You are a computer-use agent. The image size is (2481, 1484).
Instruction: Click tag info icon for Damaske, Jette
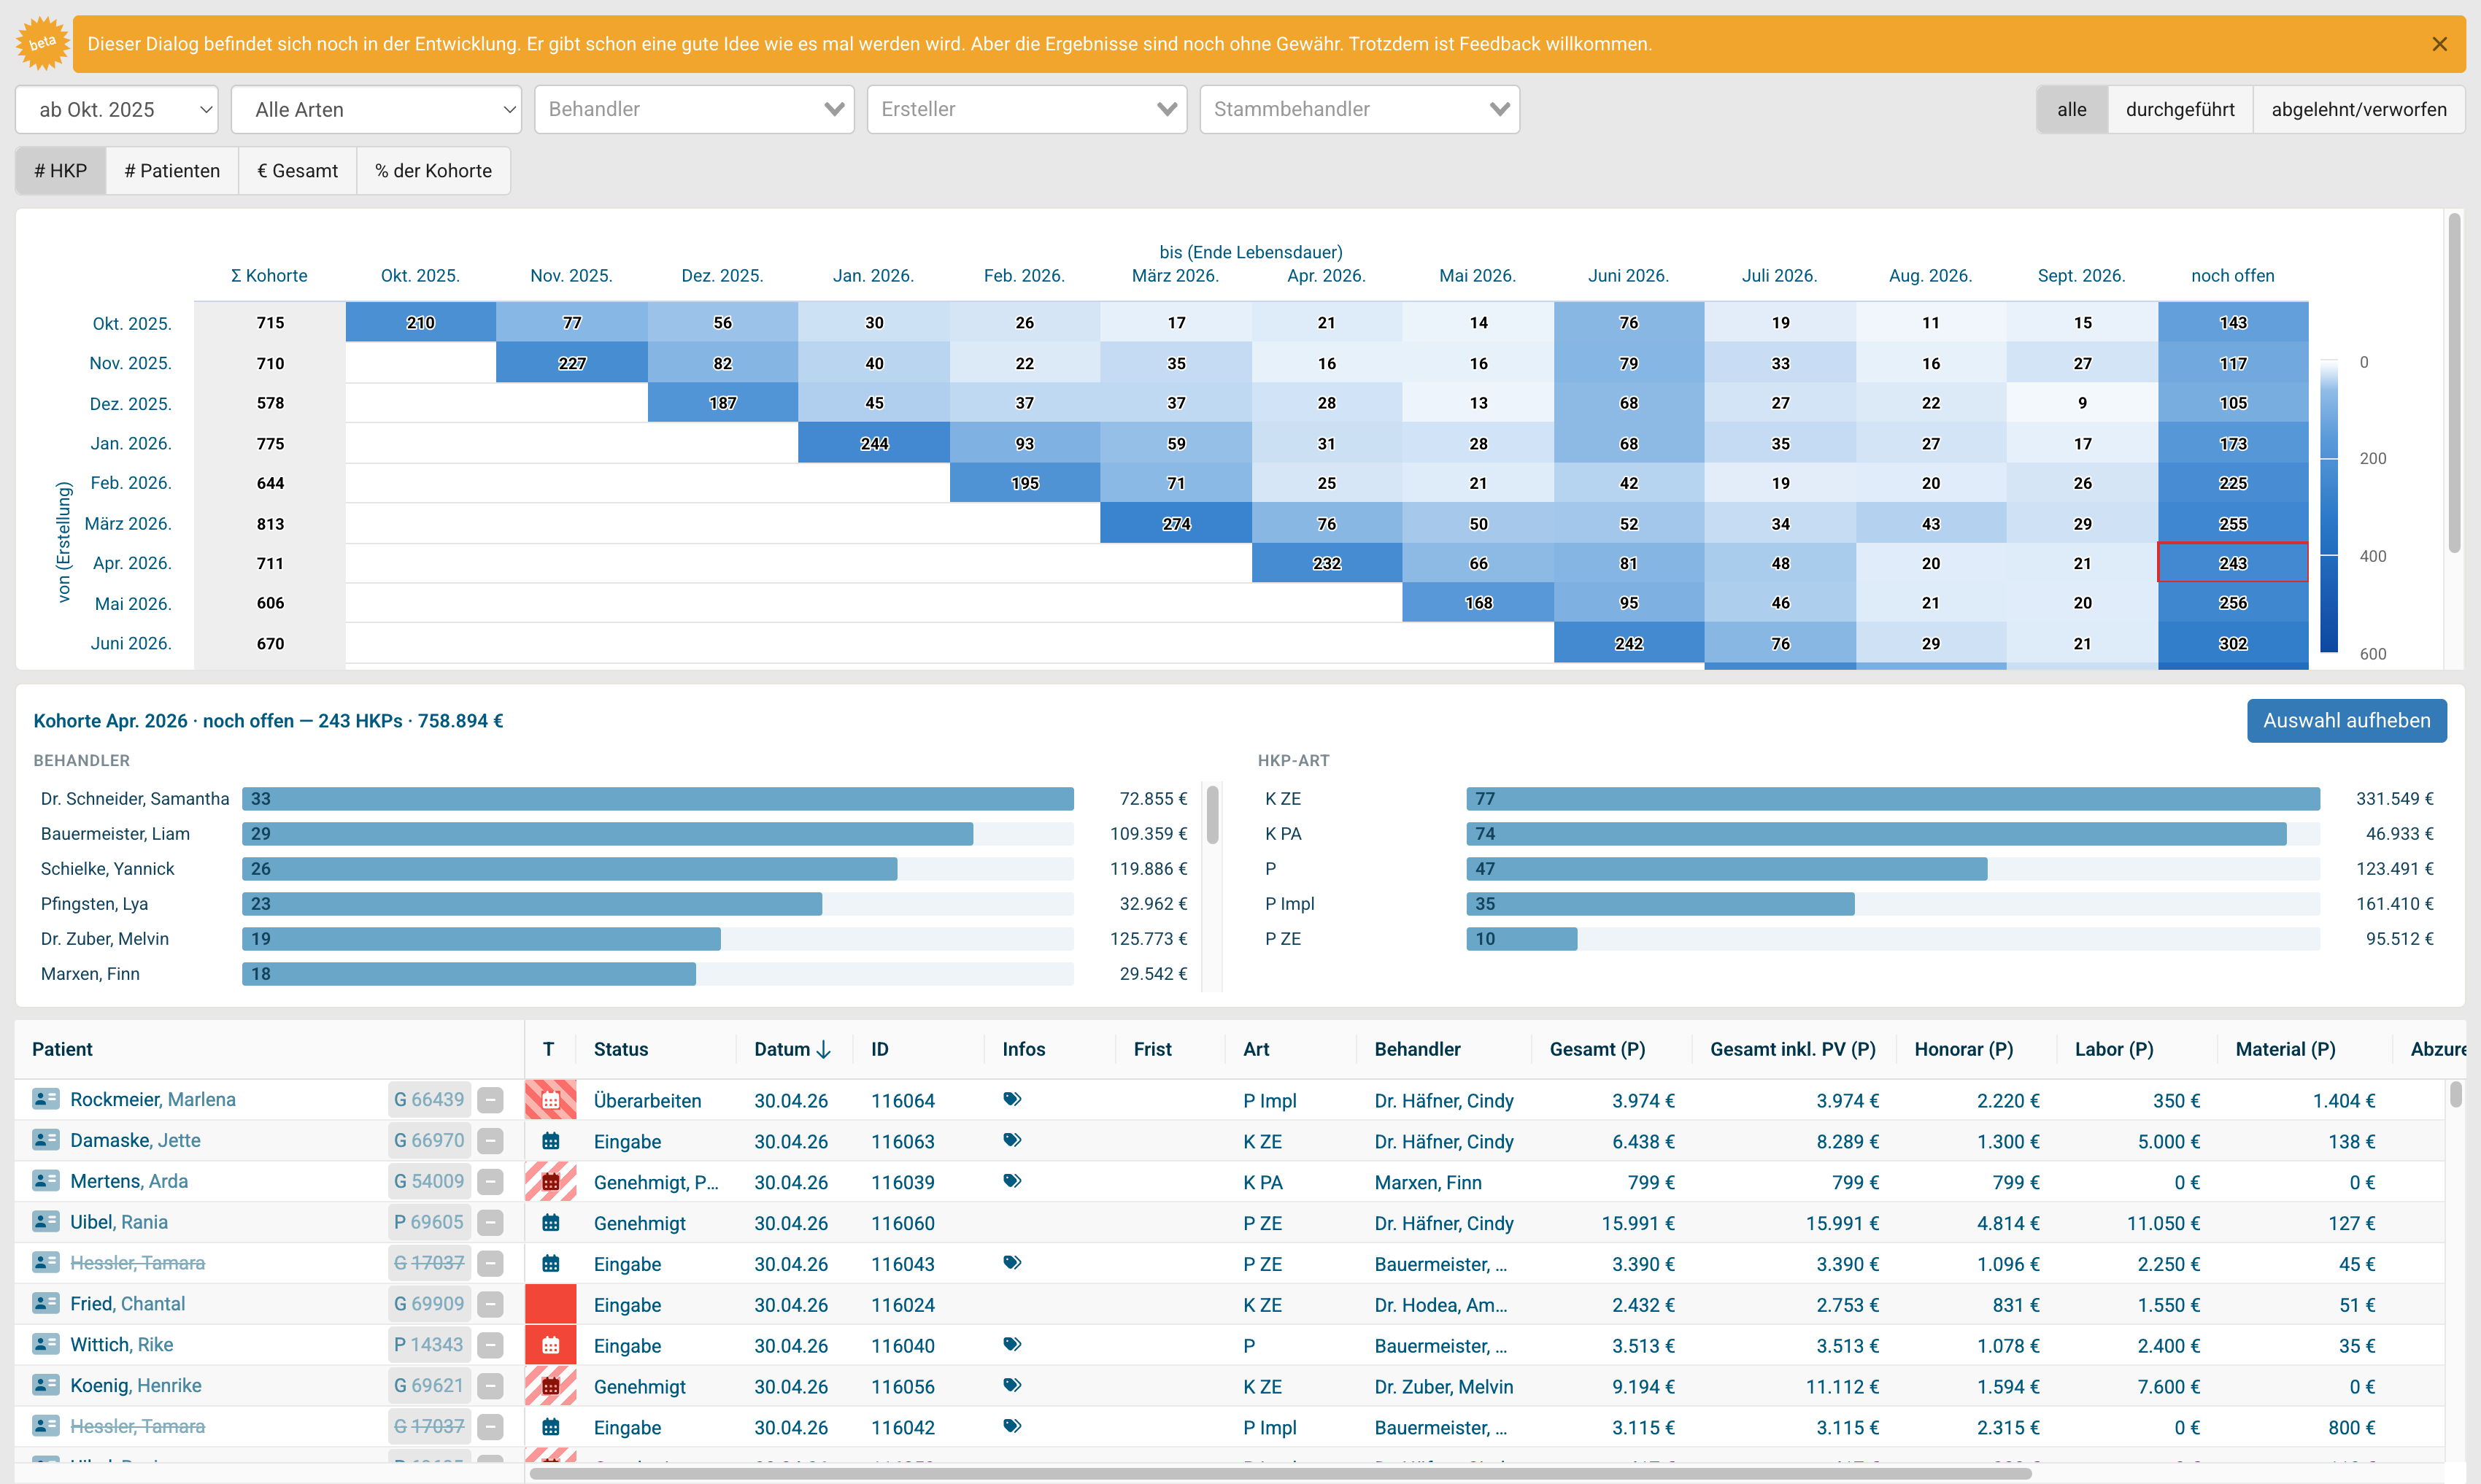pos(1012,1140)
